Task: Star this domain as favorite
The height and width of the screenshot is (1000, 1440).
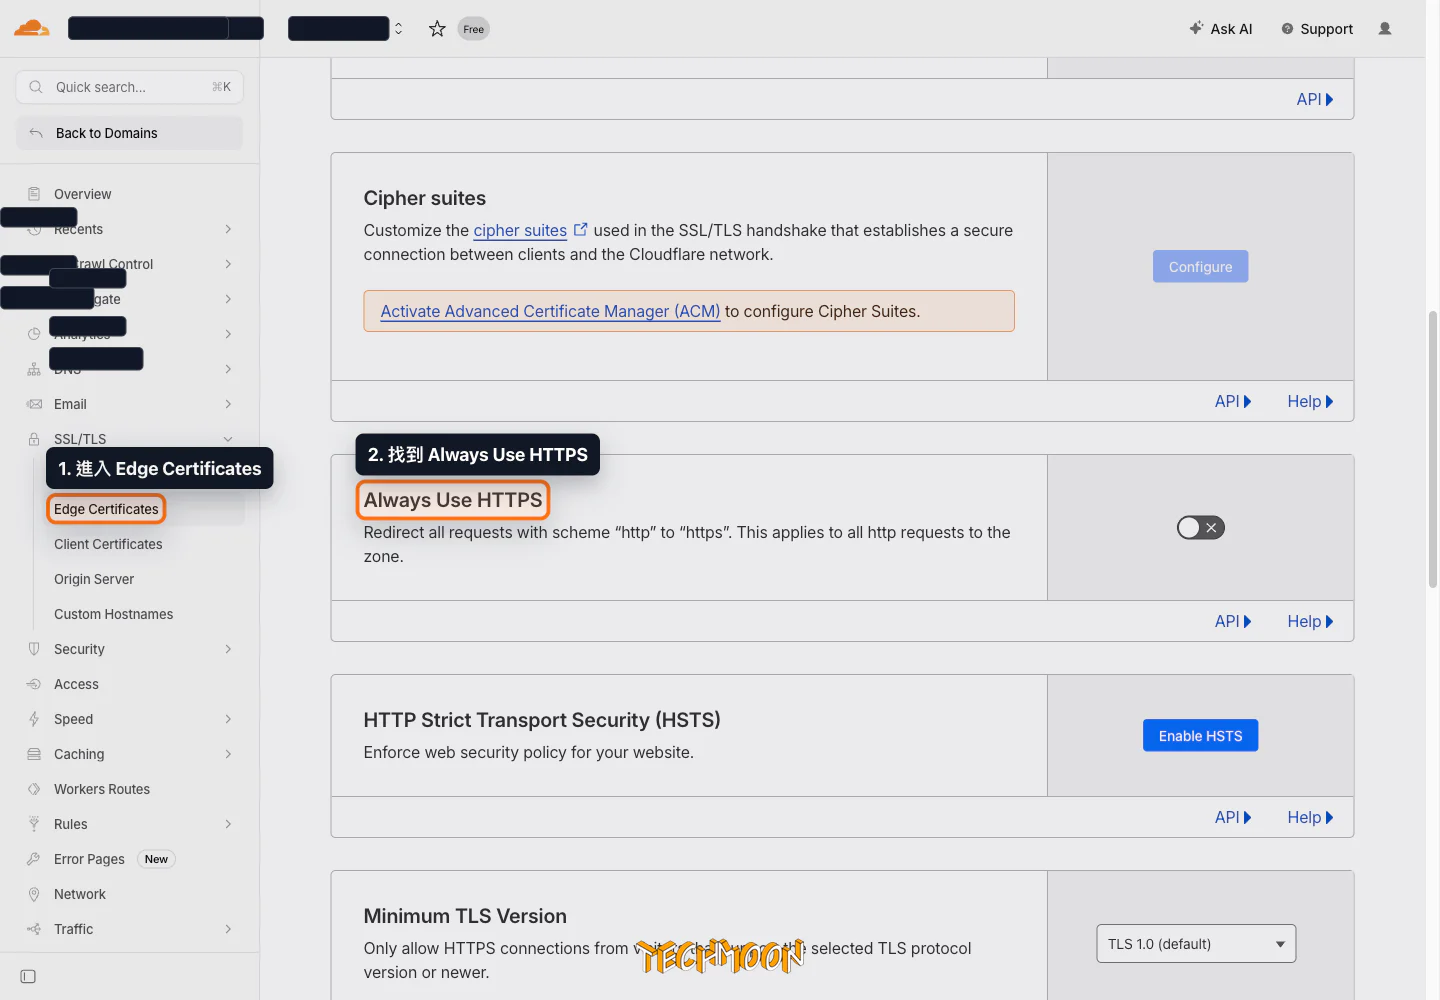Action: point(437,29)
